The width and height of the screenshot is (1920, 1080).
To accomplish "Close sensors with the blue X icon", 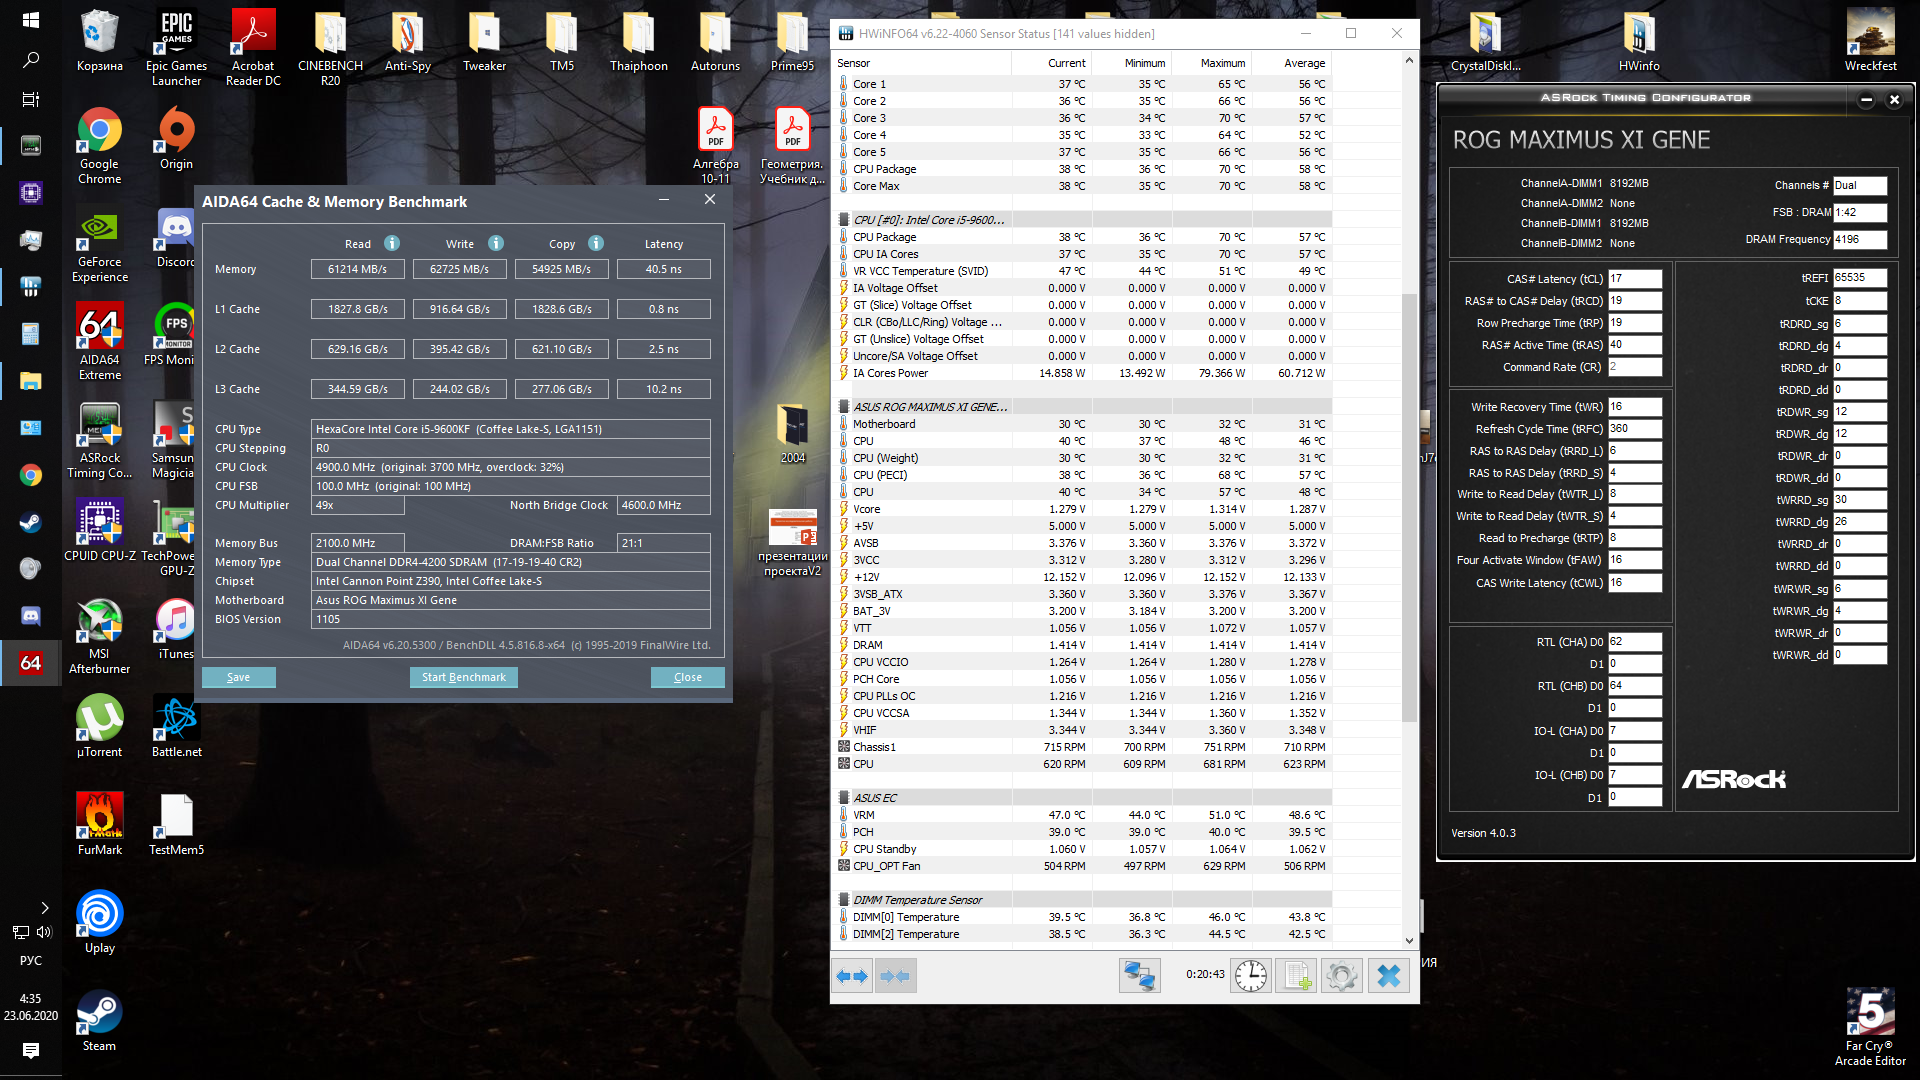I will (x=1388, y=976).
